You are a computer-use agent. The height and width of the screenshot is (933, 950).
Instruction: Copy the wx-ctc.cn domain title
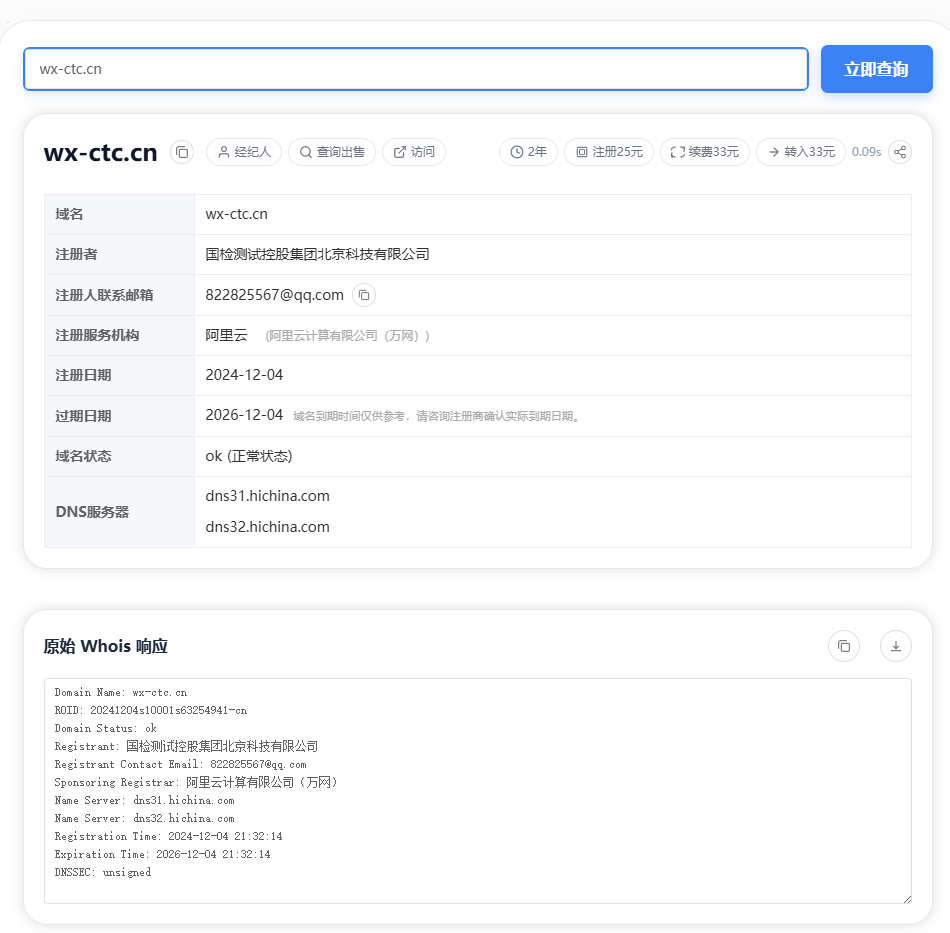[182, 152]
